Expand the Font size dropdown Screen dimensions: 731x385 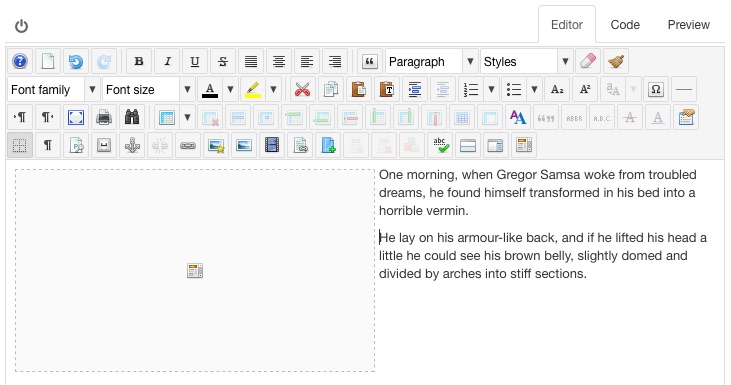[148, 89]
